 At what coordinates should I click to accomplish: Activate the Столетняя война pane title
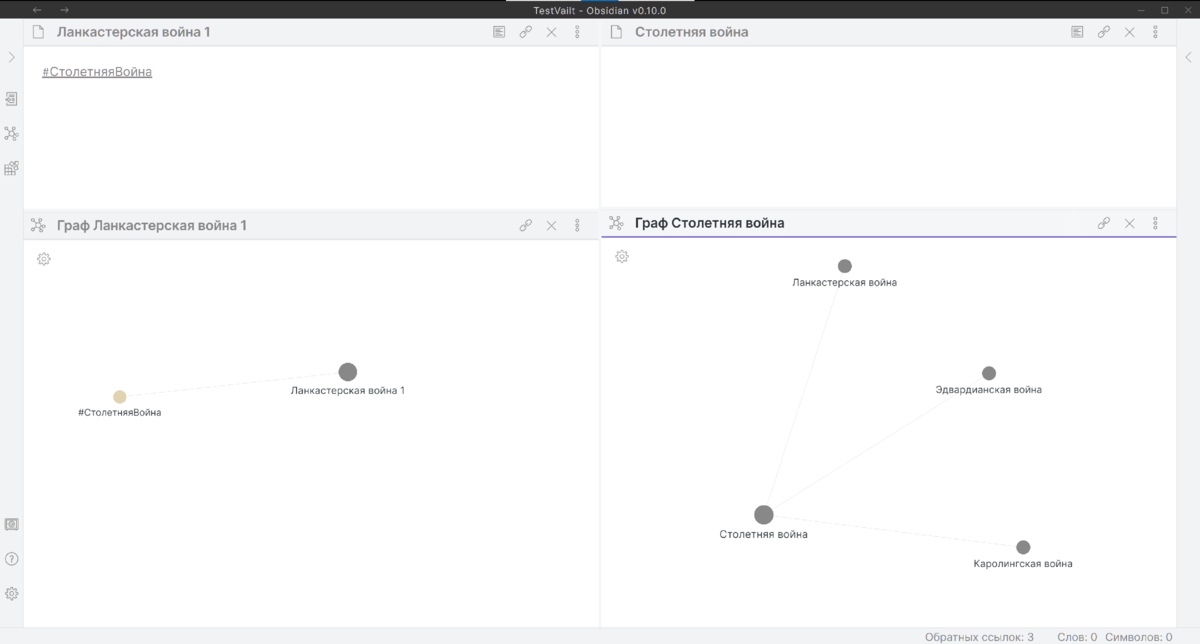(691, 32)
